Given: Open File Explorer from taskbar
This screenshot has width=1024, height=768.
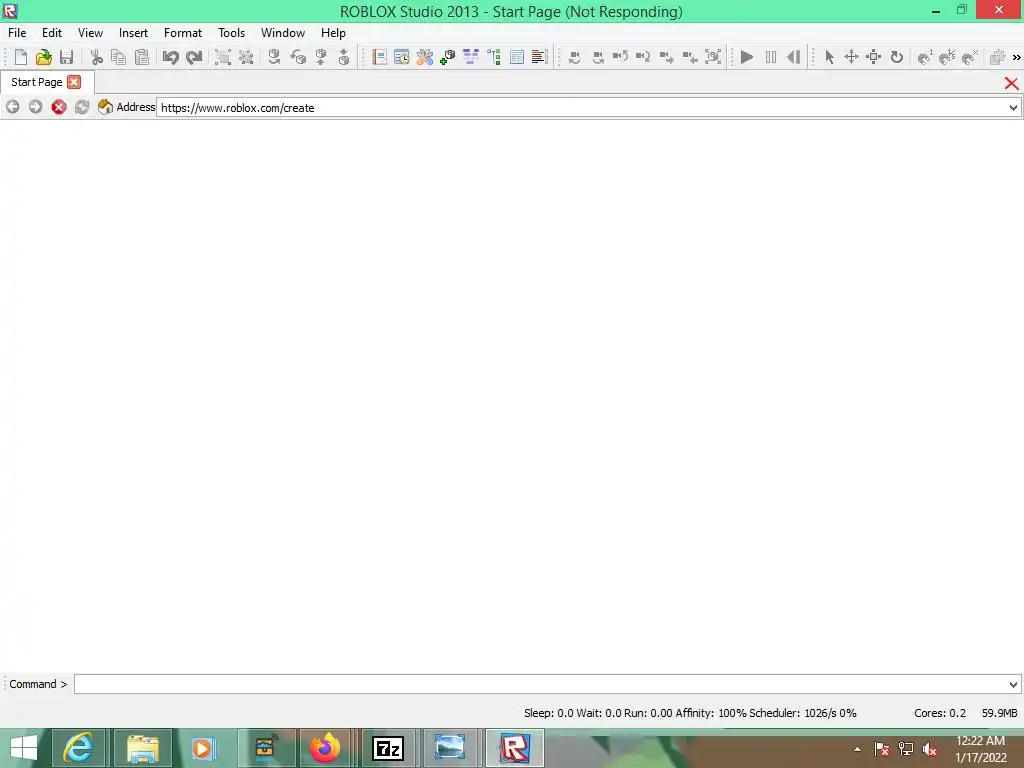Looking at the screenshot, I should (142, 748).
